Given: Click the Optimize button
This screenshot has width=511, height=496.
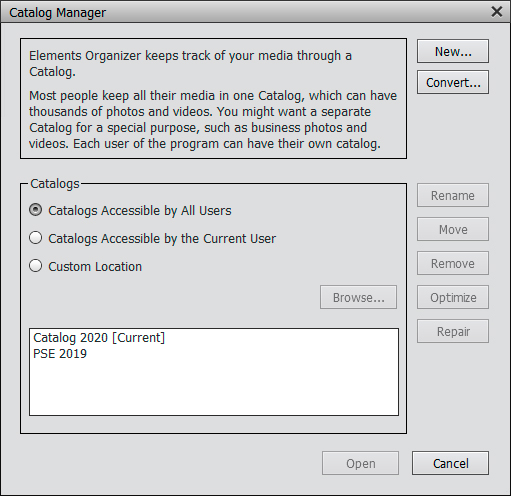Looking at the screenshot, I should coord(453,297).
